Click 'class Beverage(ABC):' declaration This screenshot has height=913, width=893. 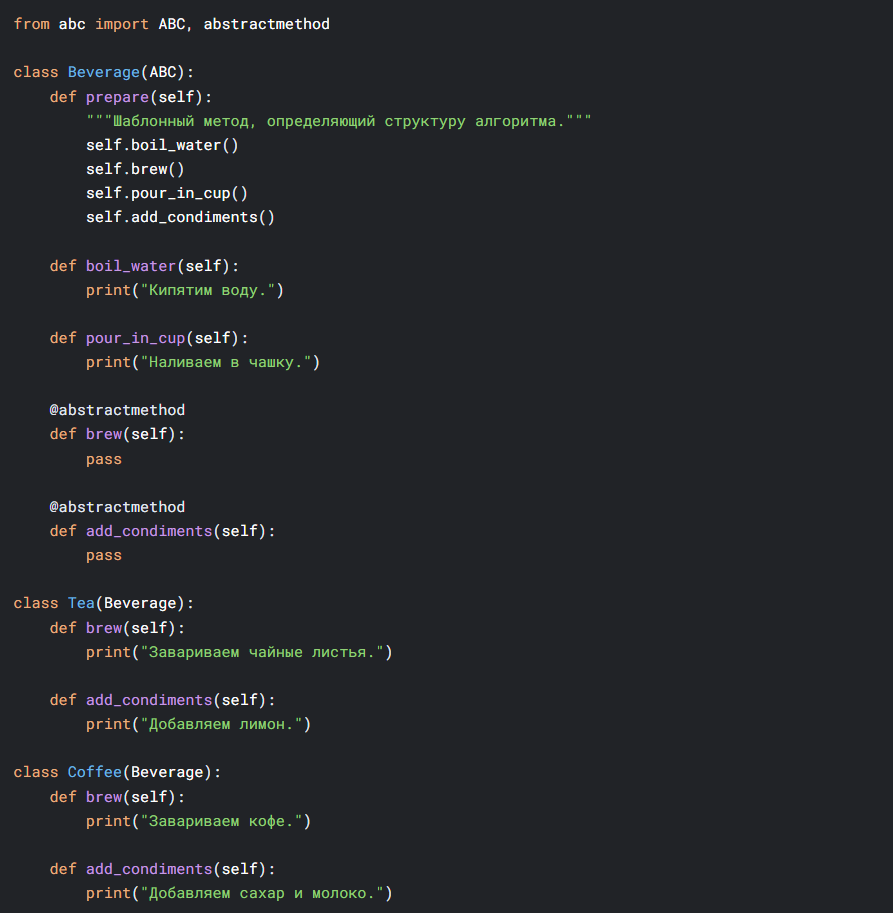(x=104, y=73)
